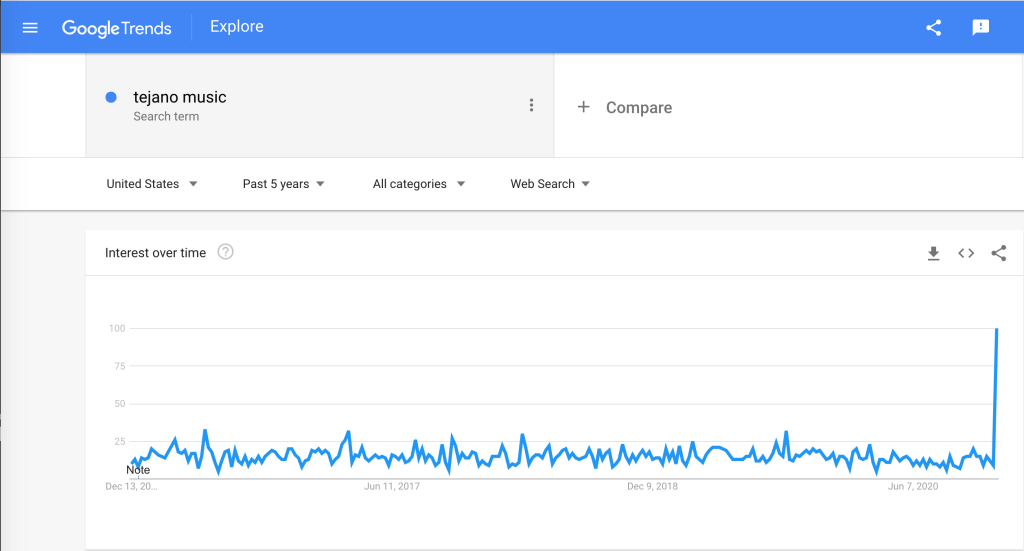This screenshot has width=1024, height=551.
Task: Click the Note marker on the chart
Action: pyautogui.click(x=138, y=470)
